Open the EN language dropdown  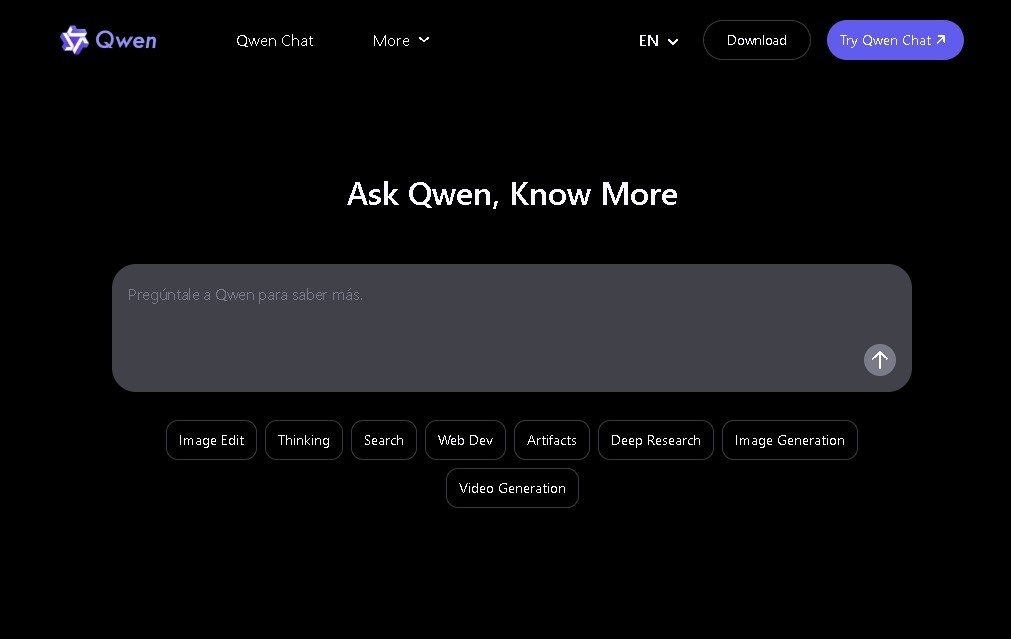[658, 41]
